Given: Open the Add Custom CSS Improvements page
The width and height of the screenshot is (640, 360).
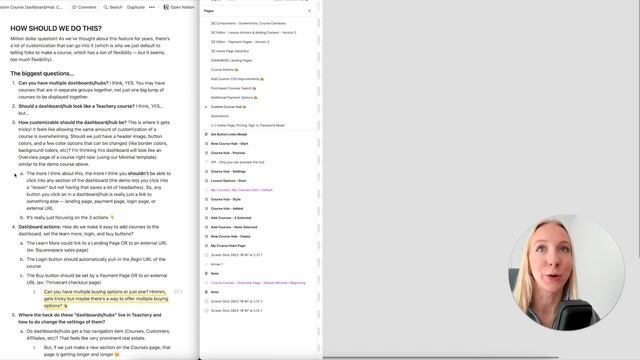Looking at the screenshot, I should (x=237, y=79).
